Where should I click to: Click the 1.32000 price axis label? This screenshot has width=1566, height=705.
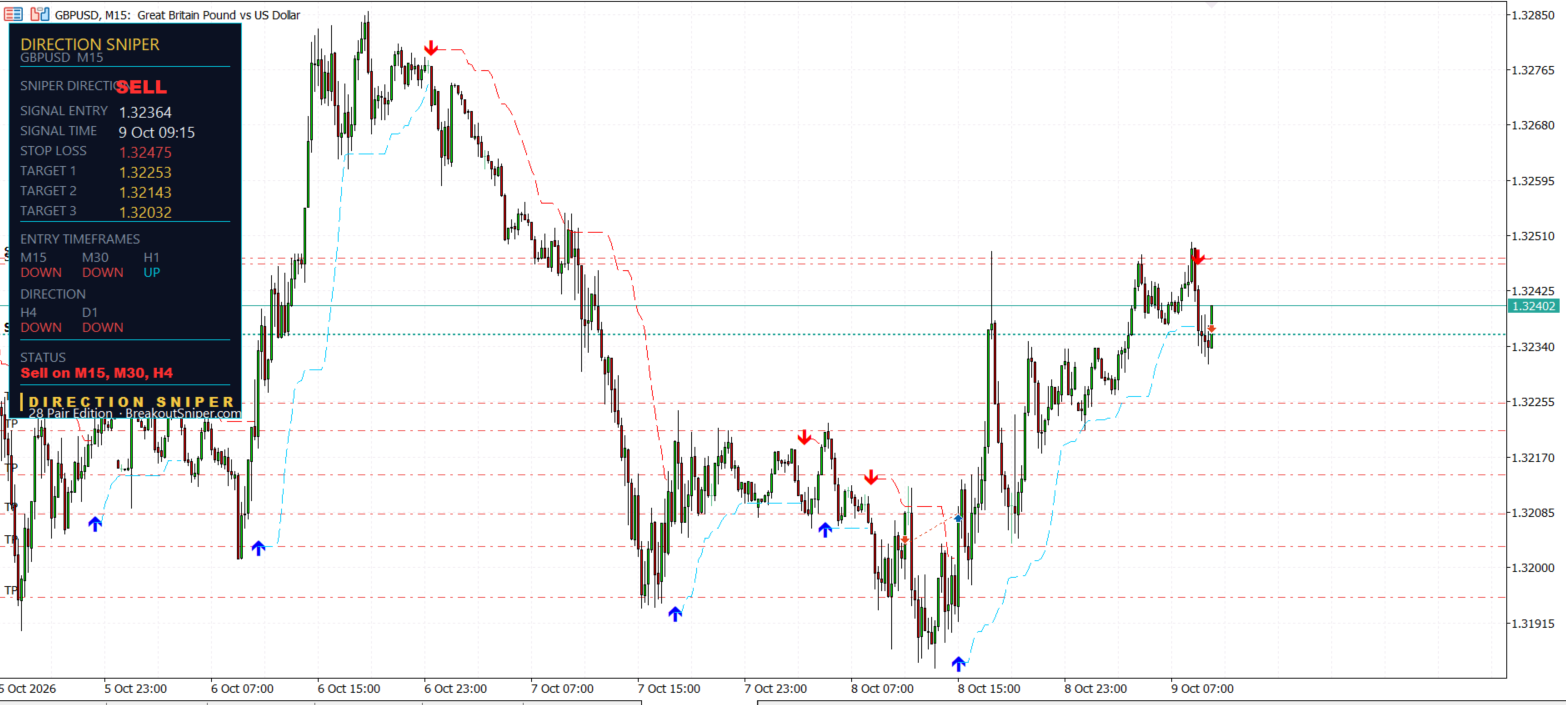point(1533,568)
